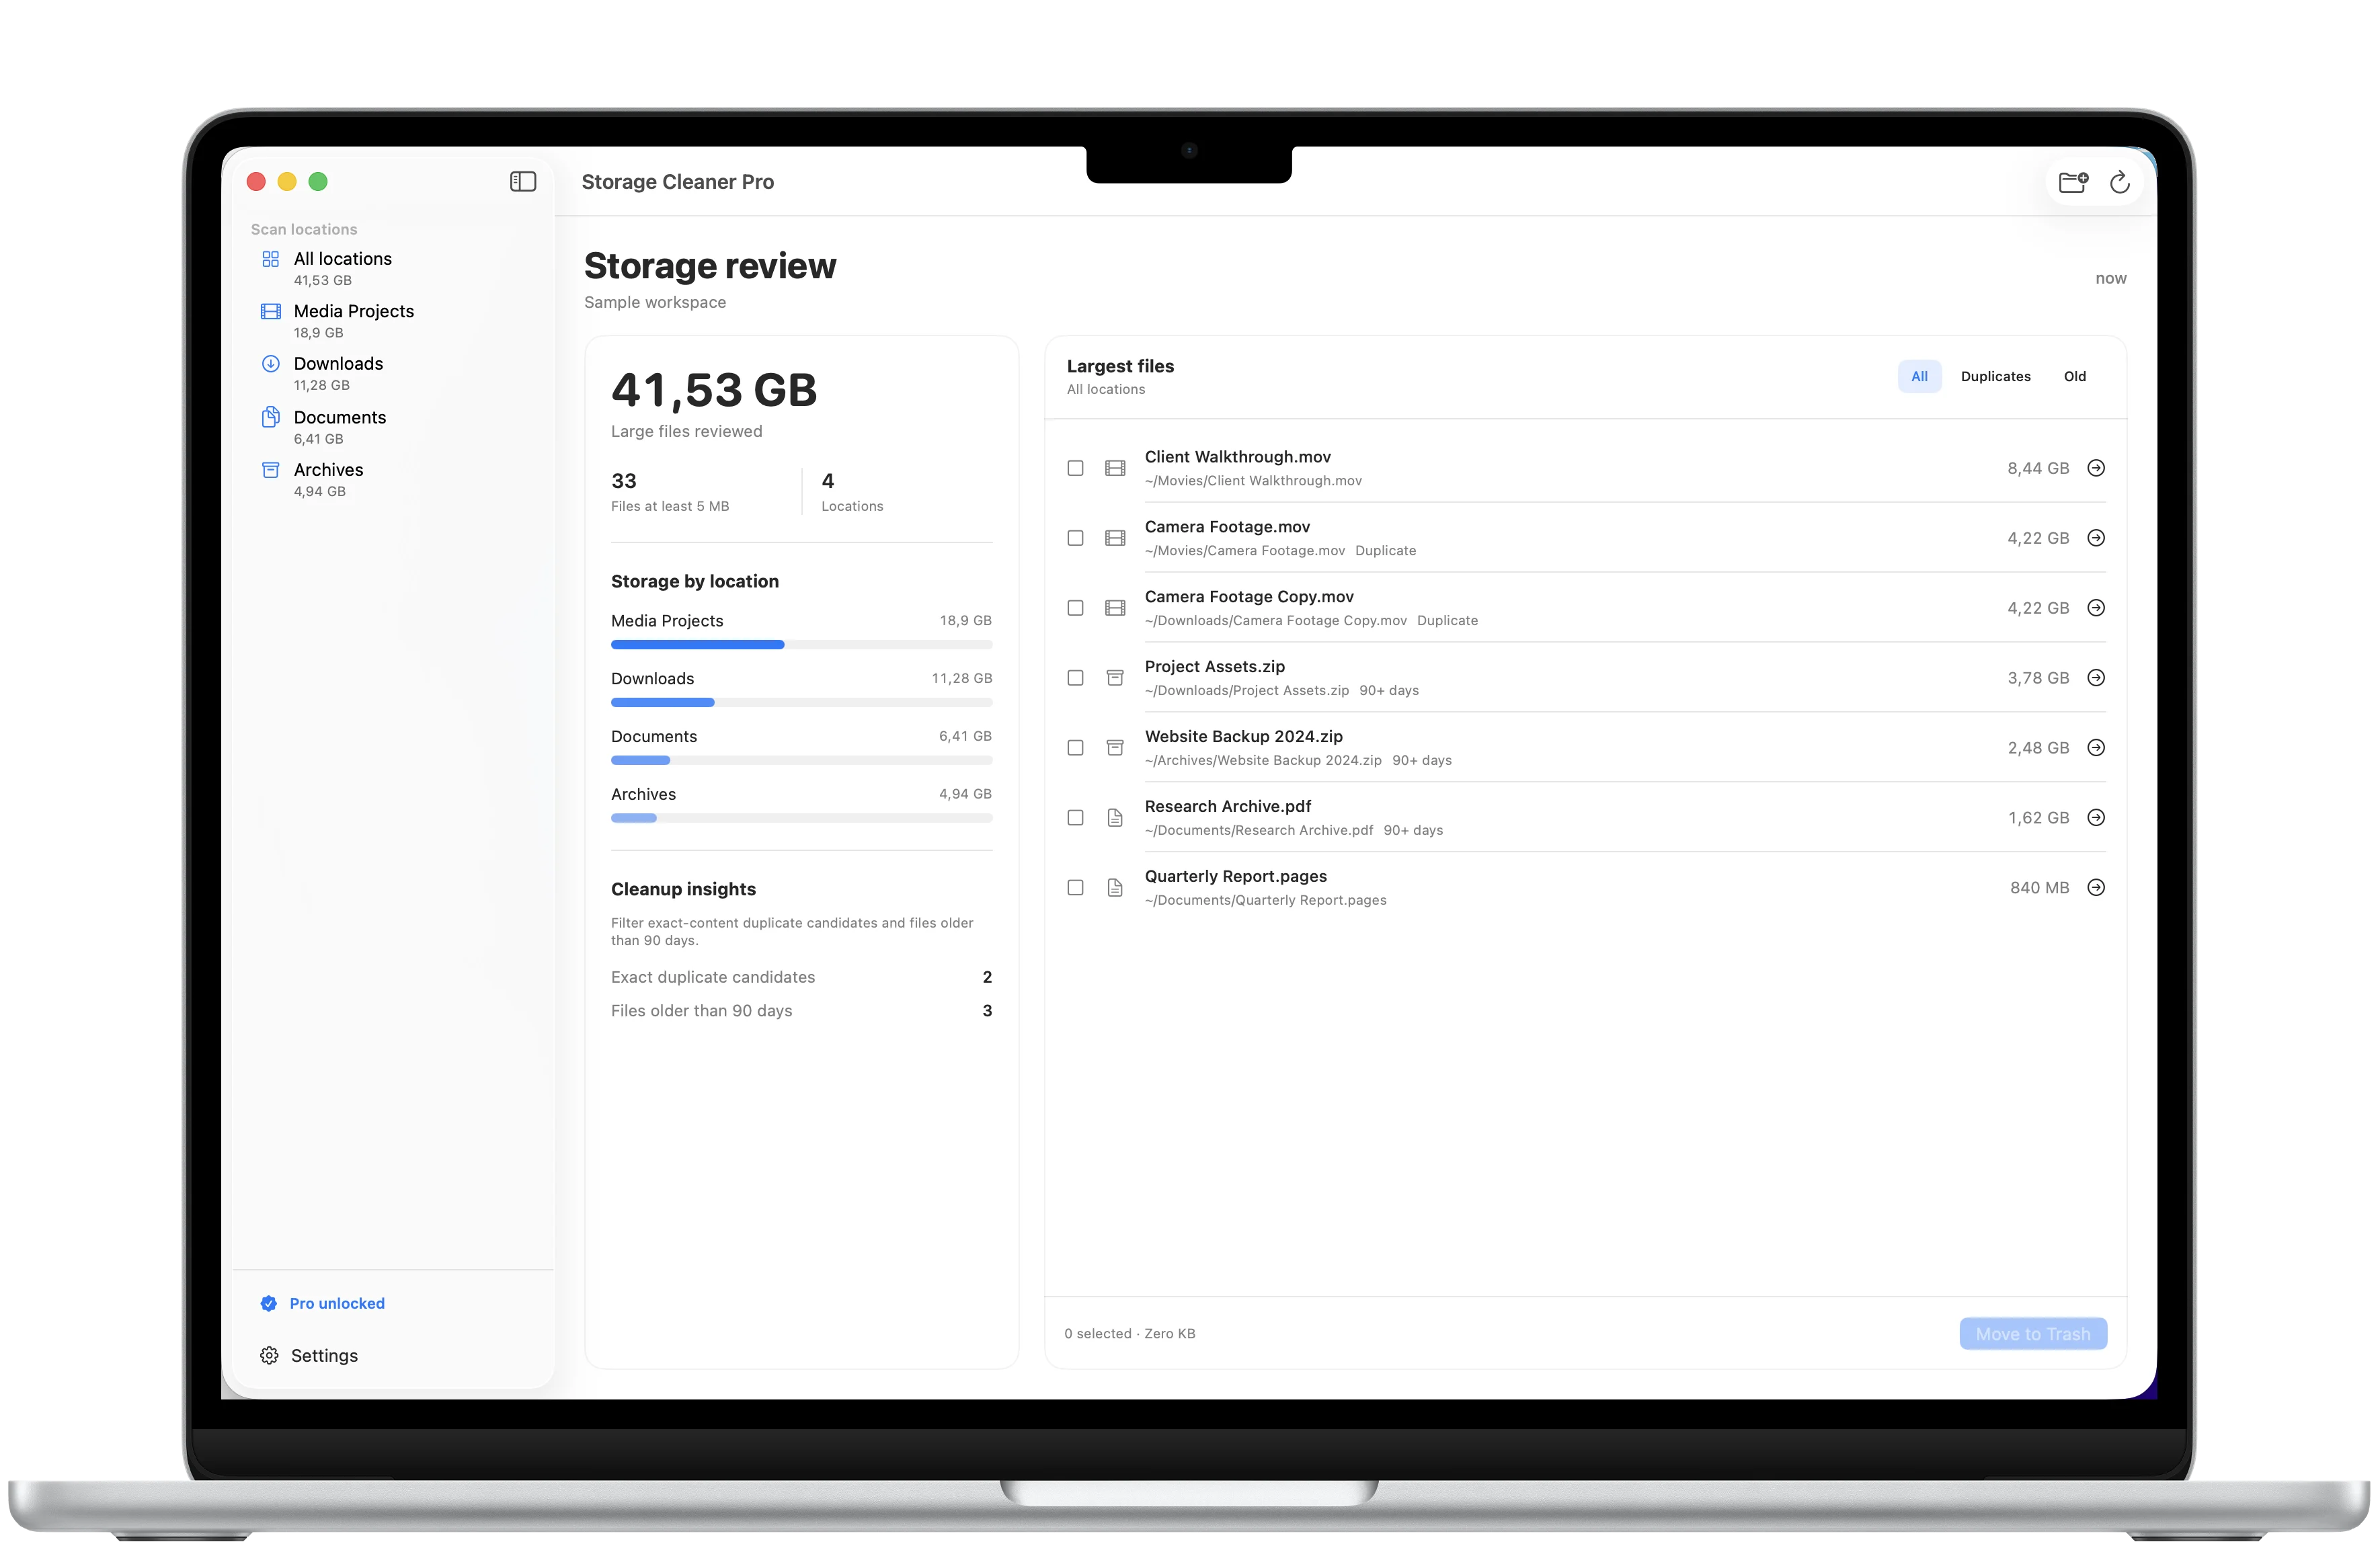Image resolution: width=2380 pixels, height=1546 pixels.
Task: Open Downloads scan location
Action: pos(393,373)
